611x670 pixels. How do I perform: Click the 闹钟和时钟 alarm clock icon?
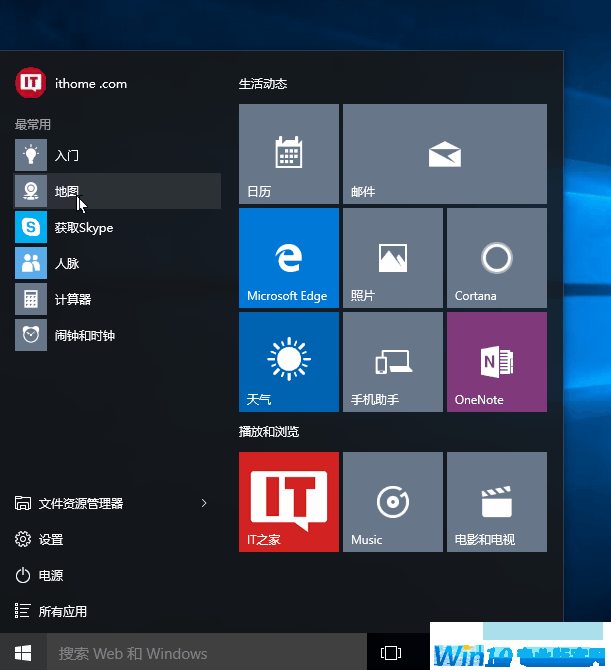point(31,335)
